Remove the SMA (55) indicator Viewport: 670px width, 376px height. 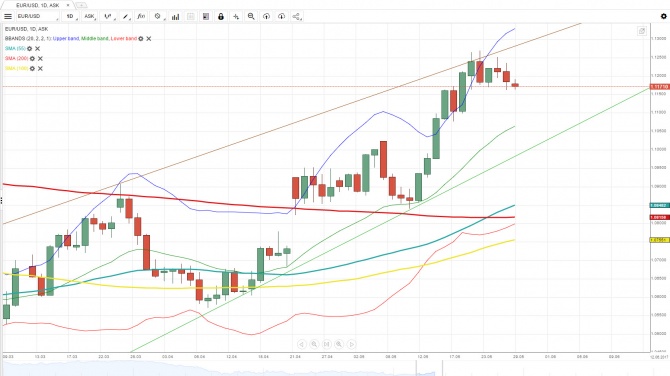[x=38, y=49]
